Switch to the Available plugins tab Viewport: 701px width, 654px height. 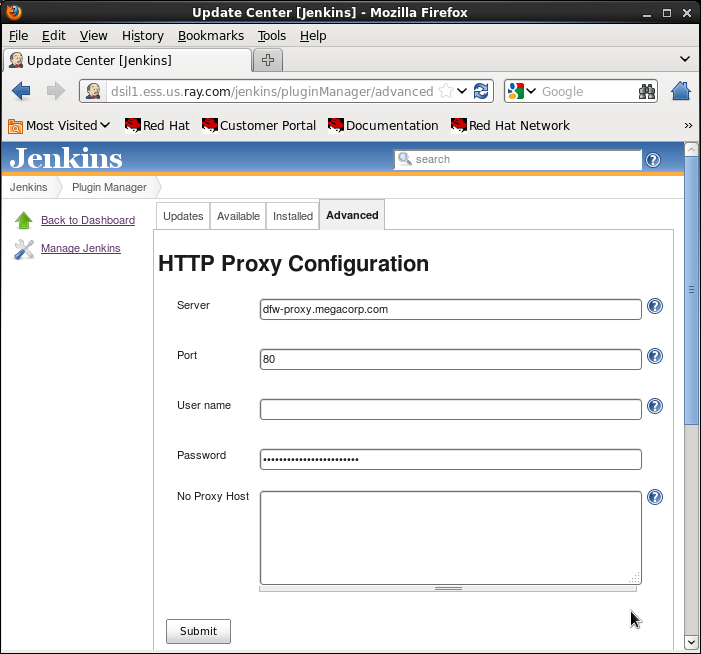(238, 216)
